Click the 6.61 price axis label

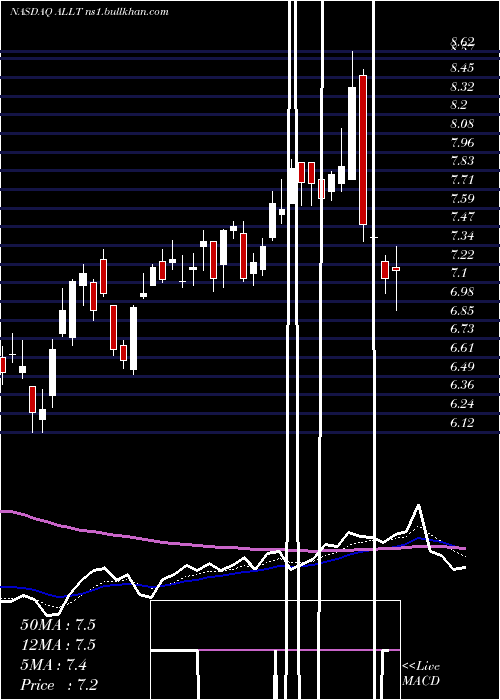(462, 348)
